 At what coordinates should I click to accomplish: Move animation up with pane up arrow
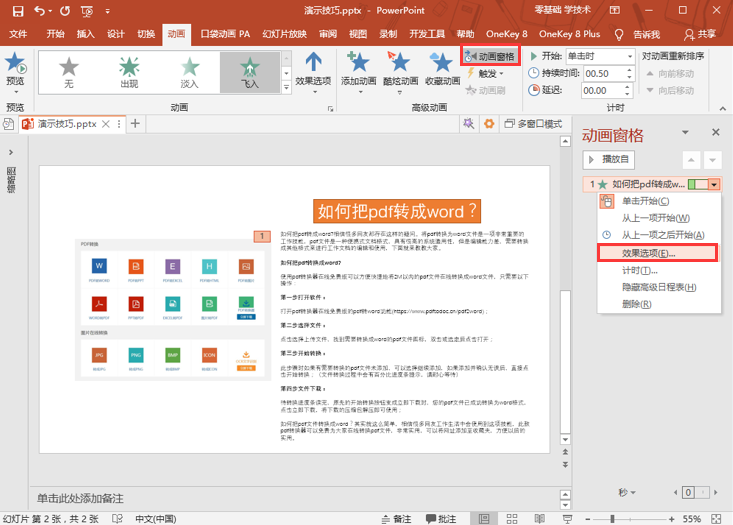tap(691, 160)
